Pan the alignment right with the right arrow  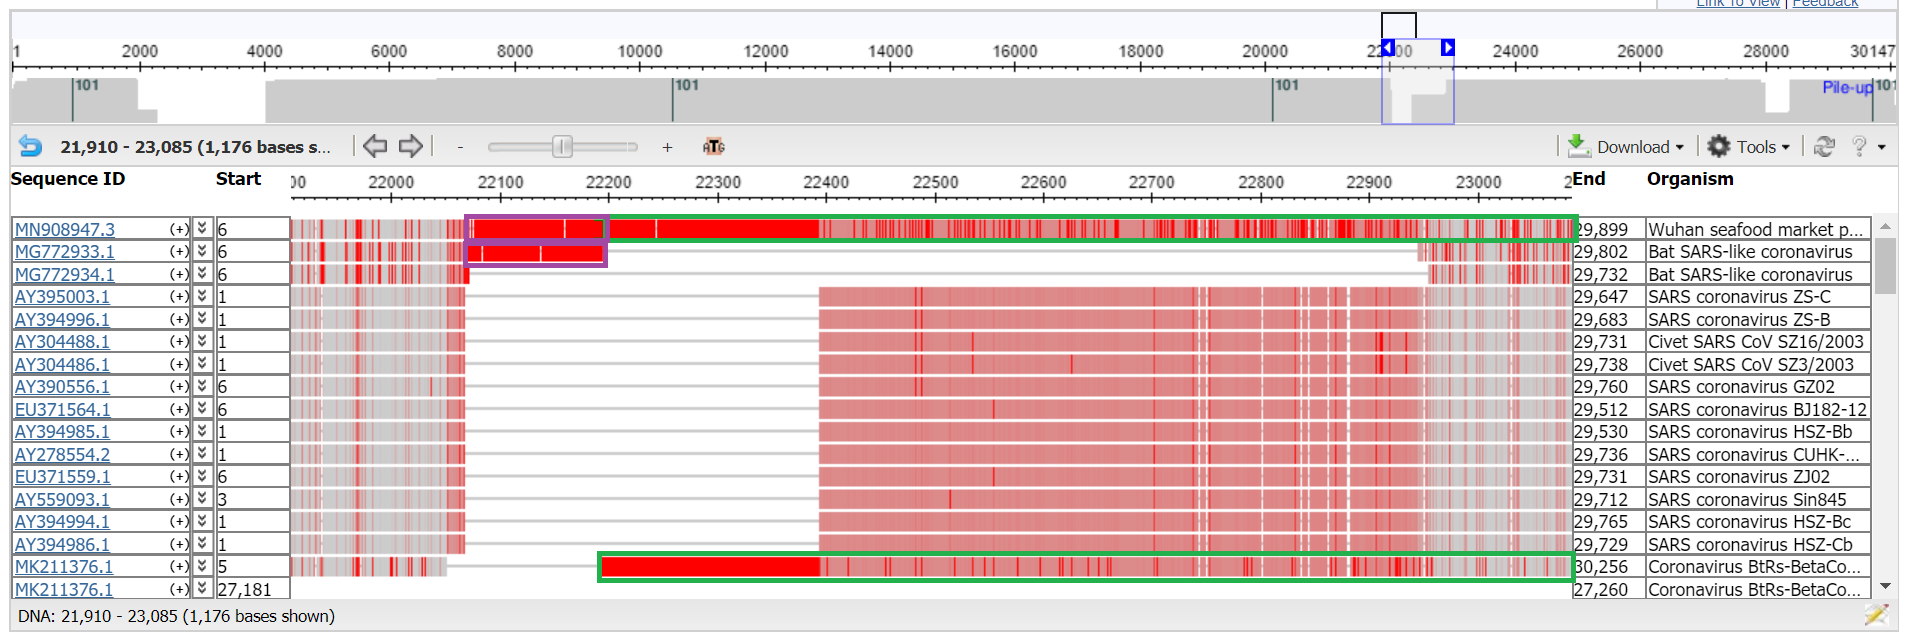pyautogui.click(x=410, y=146)
